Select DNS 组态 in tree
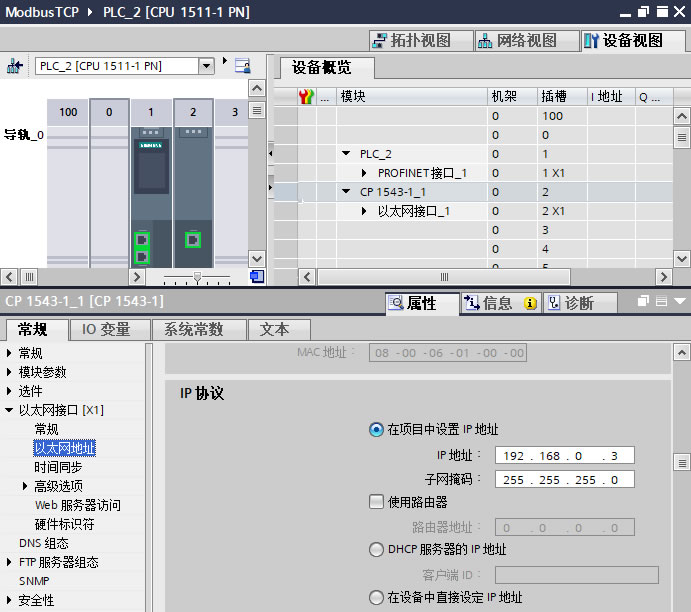Viewport: 691px width, 612px height. point(44,543)
